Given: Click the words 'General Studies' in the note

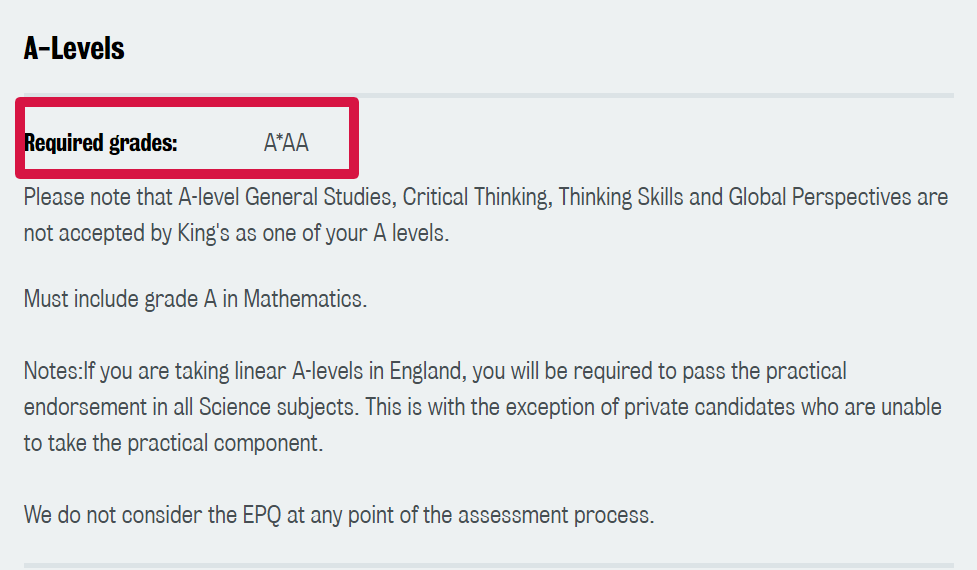Looking at the screenshot, I should [320, 197].
